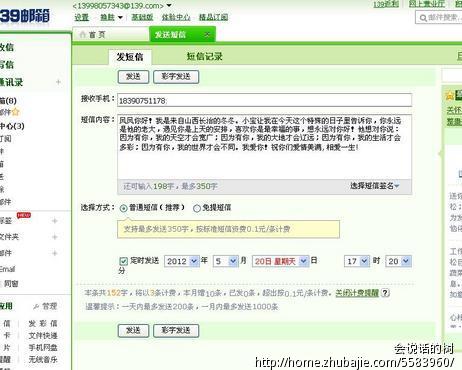This screenshot has height=370, width=462.
Task: Click the magnifier icon in mail search
Action: coord(423,18)
